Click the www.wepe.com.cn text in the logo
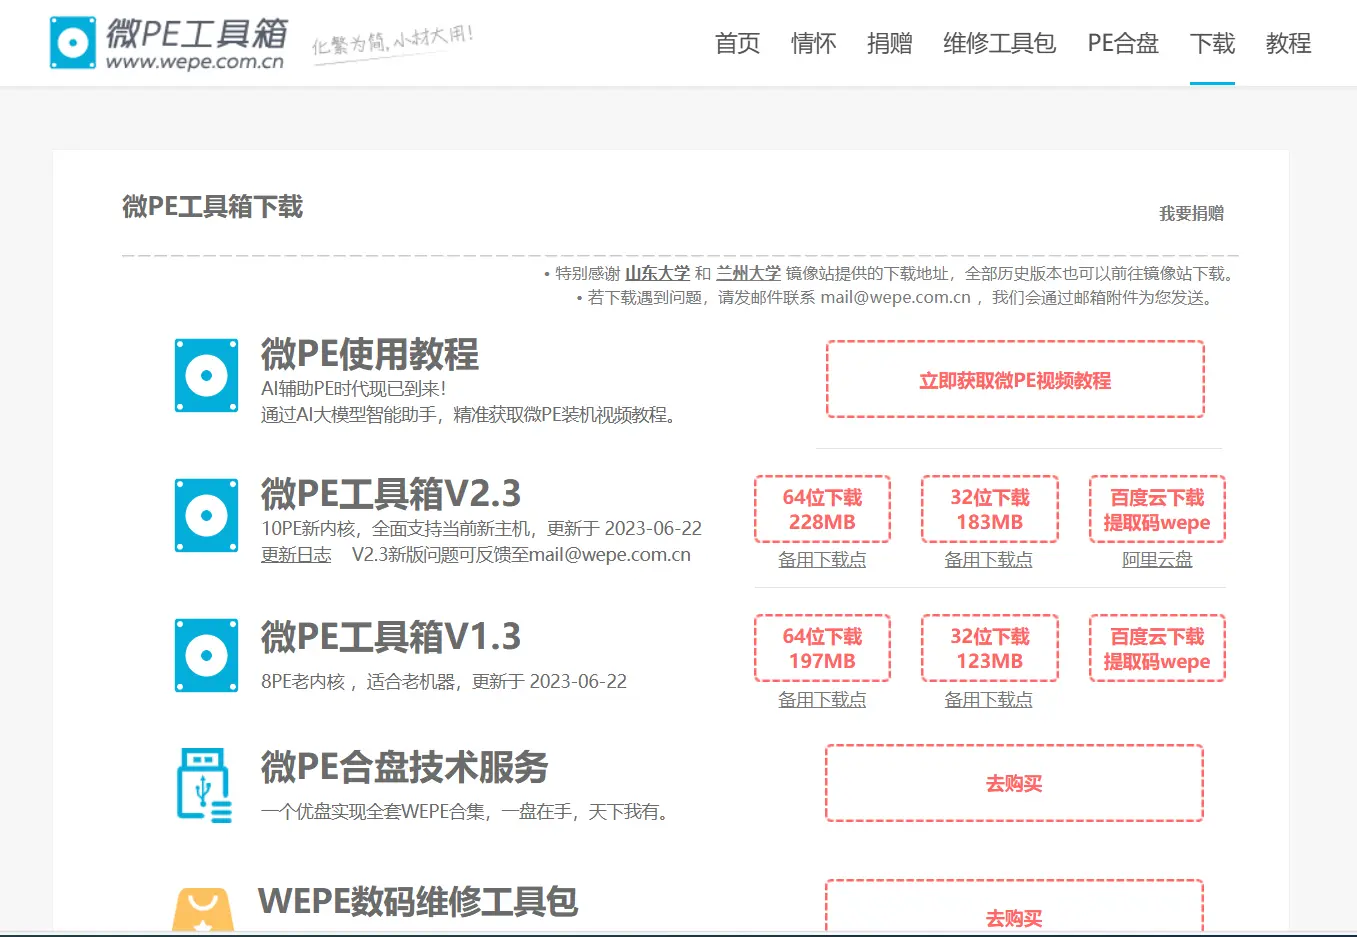The width and height of the screenshot is (1357, 937). 195,62
